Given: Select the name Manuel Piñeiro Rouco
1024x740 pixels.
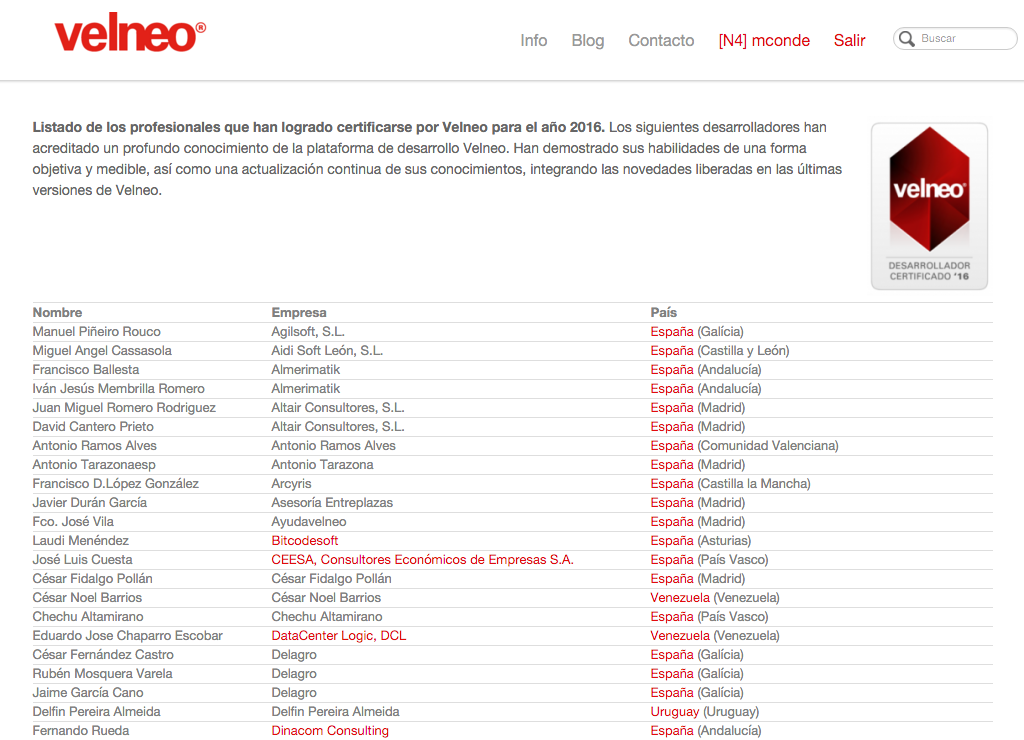Looking at the screenshot, I should (x=97, y=332).
